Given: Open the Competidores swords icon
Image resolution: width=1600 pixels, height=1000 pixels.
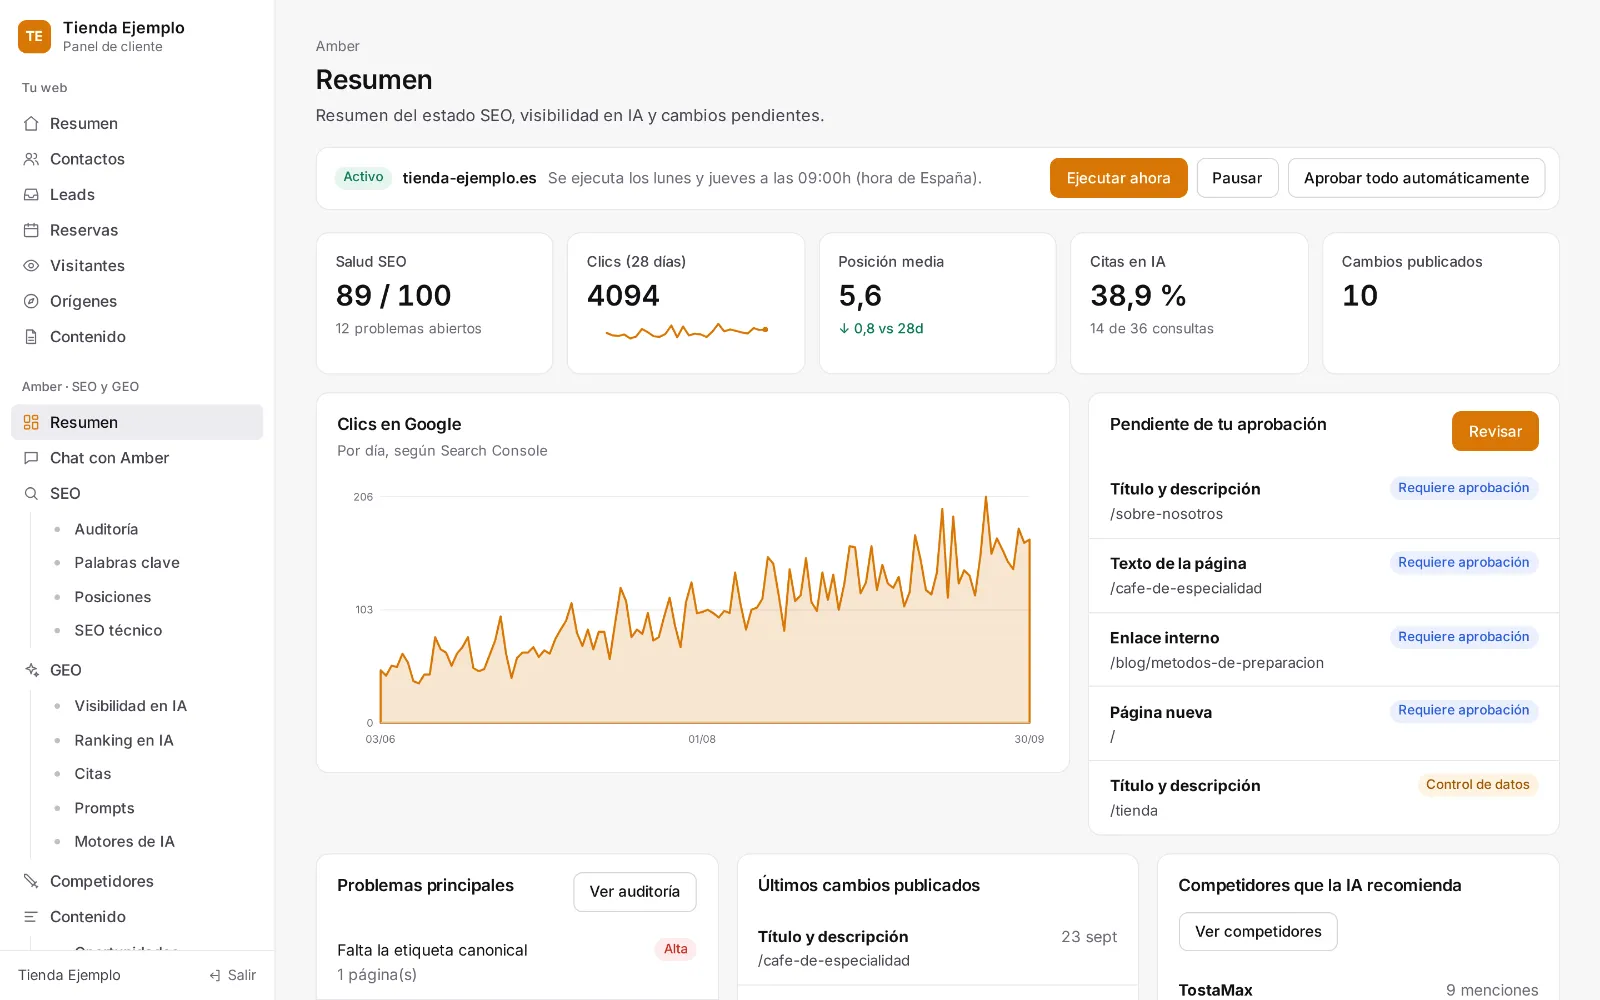Looking at the screenshot, I should pos(31,881).
